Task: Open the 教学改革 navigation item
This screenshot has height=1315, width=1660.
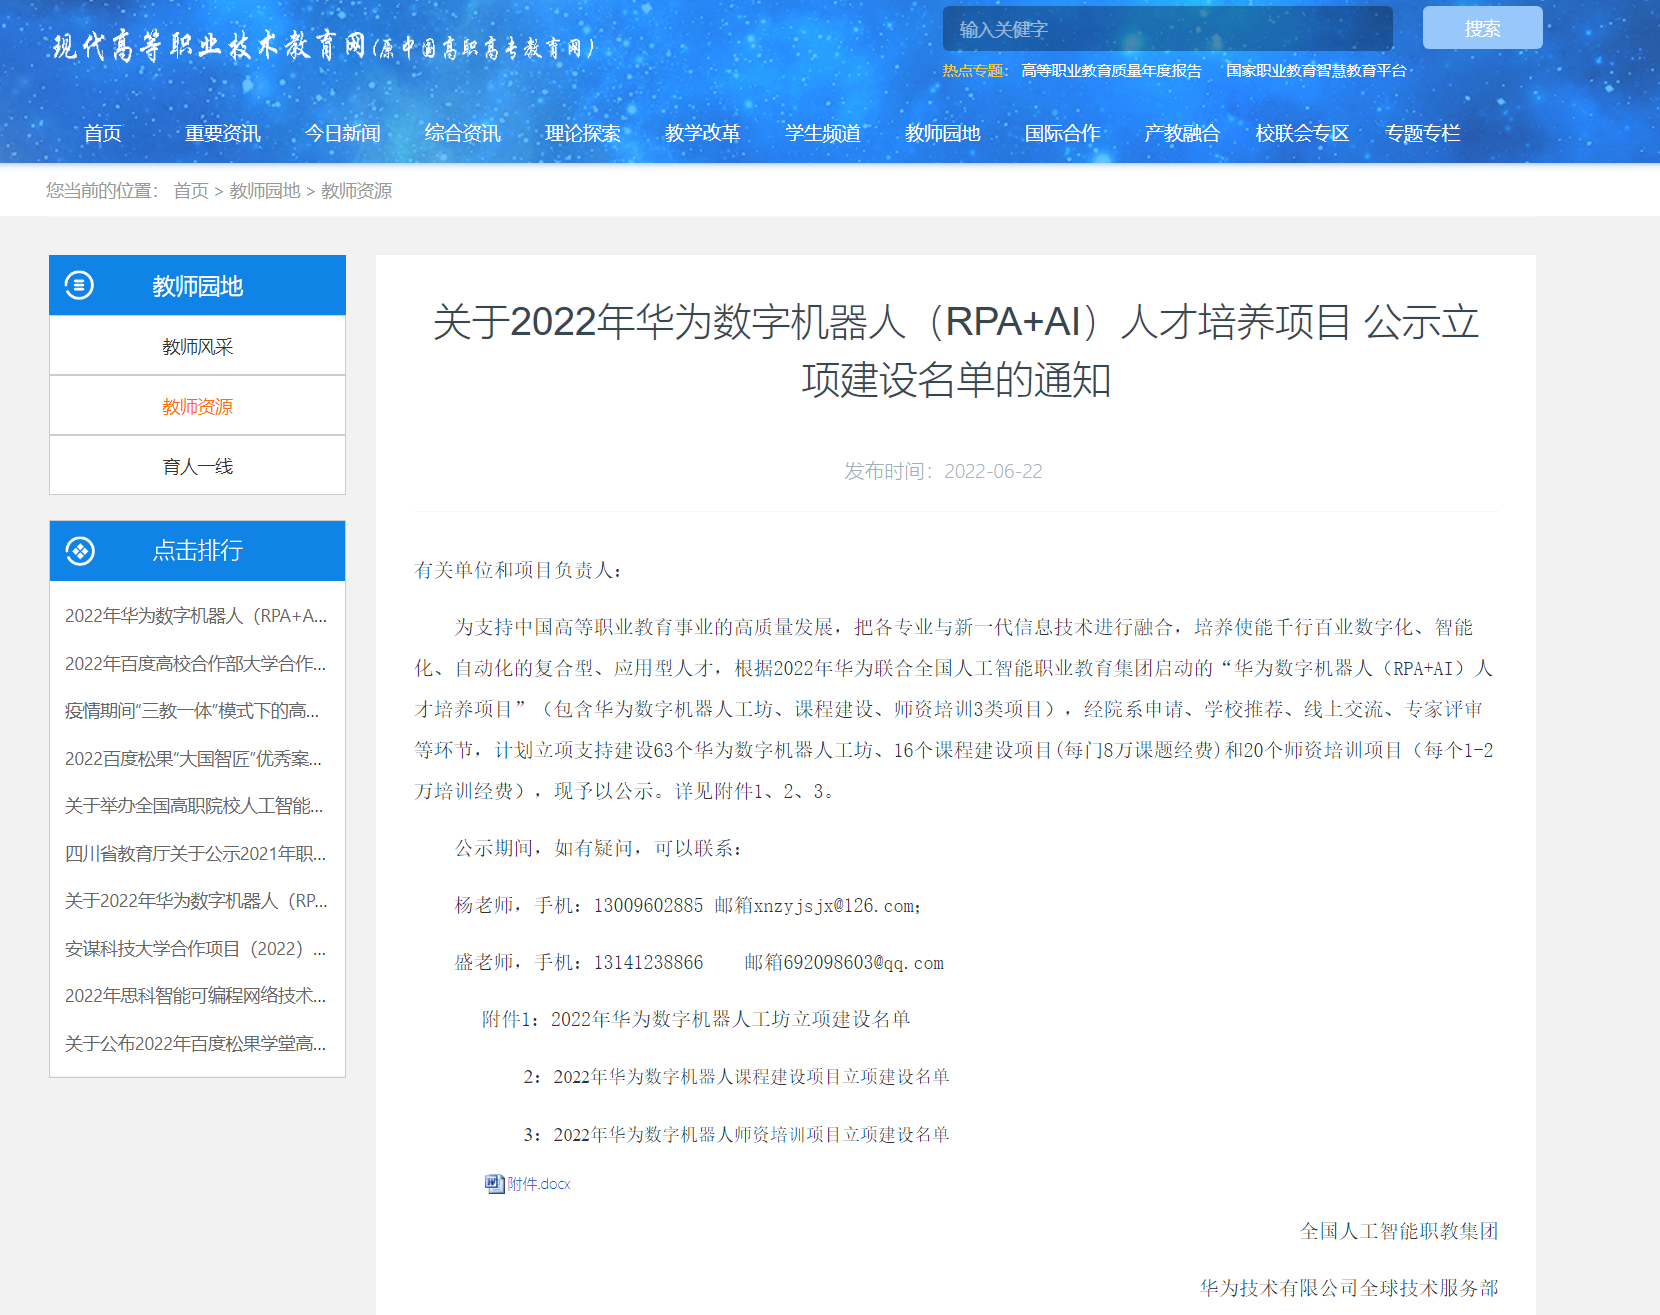Action: [x=703, y=133]
